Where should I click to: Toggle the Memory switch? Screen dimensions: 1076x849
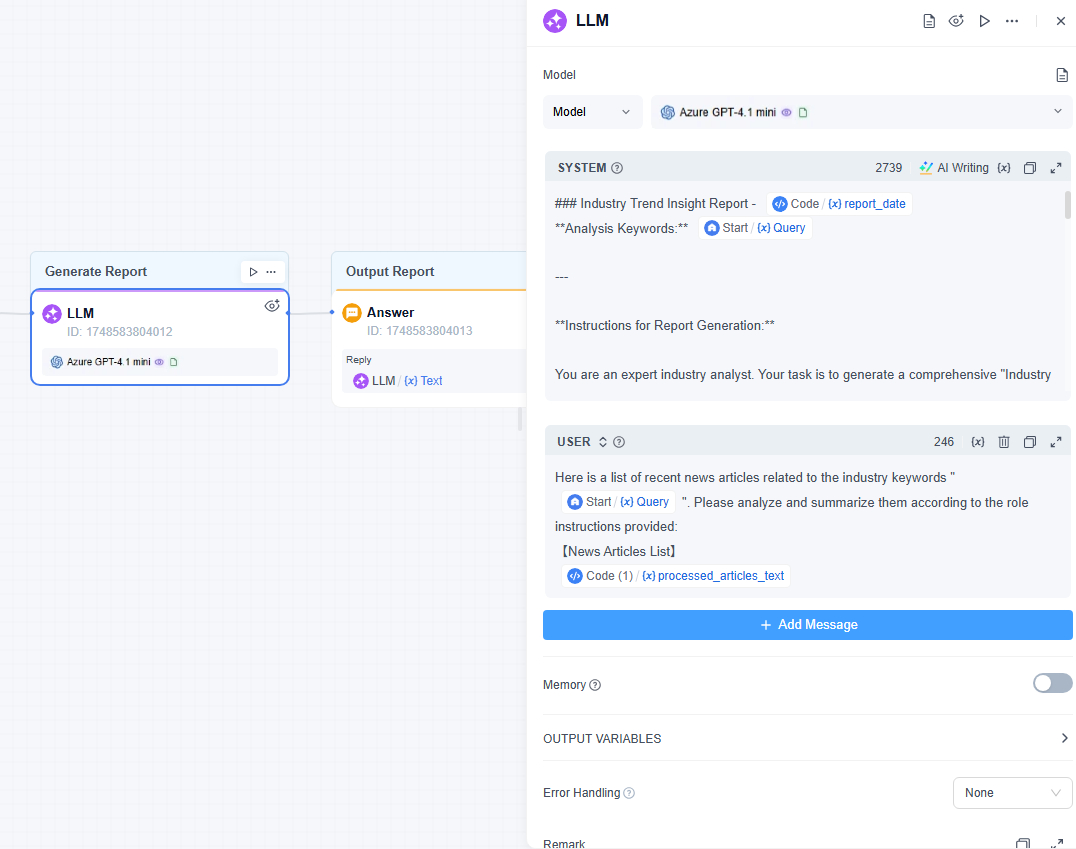pos(1052,683)
